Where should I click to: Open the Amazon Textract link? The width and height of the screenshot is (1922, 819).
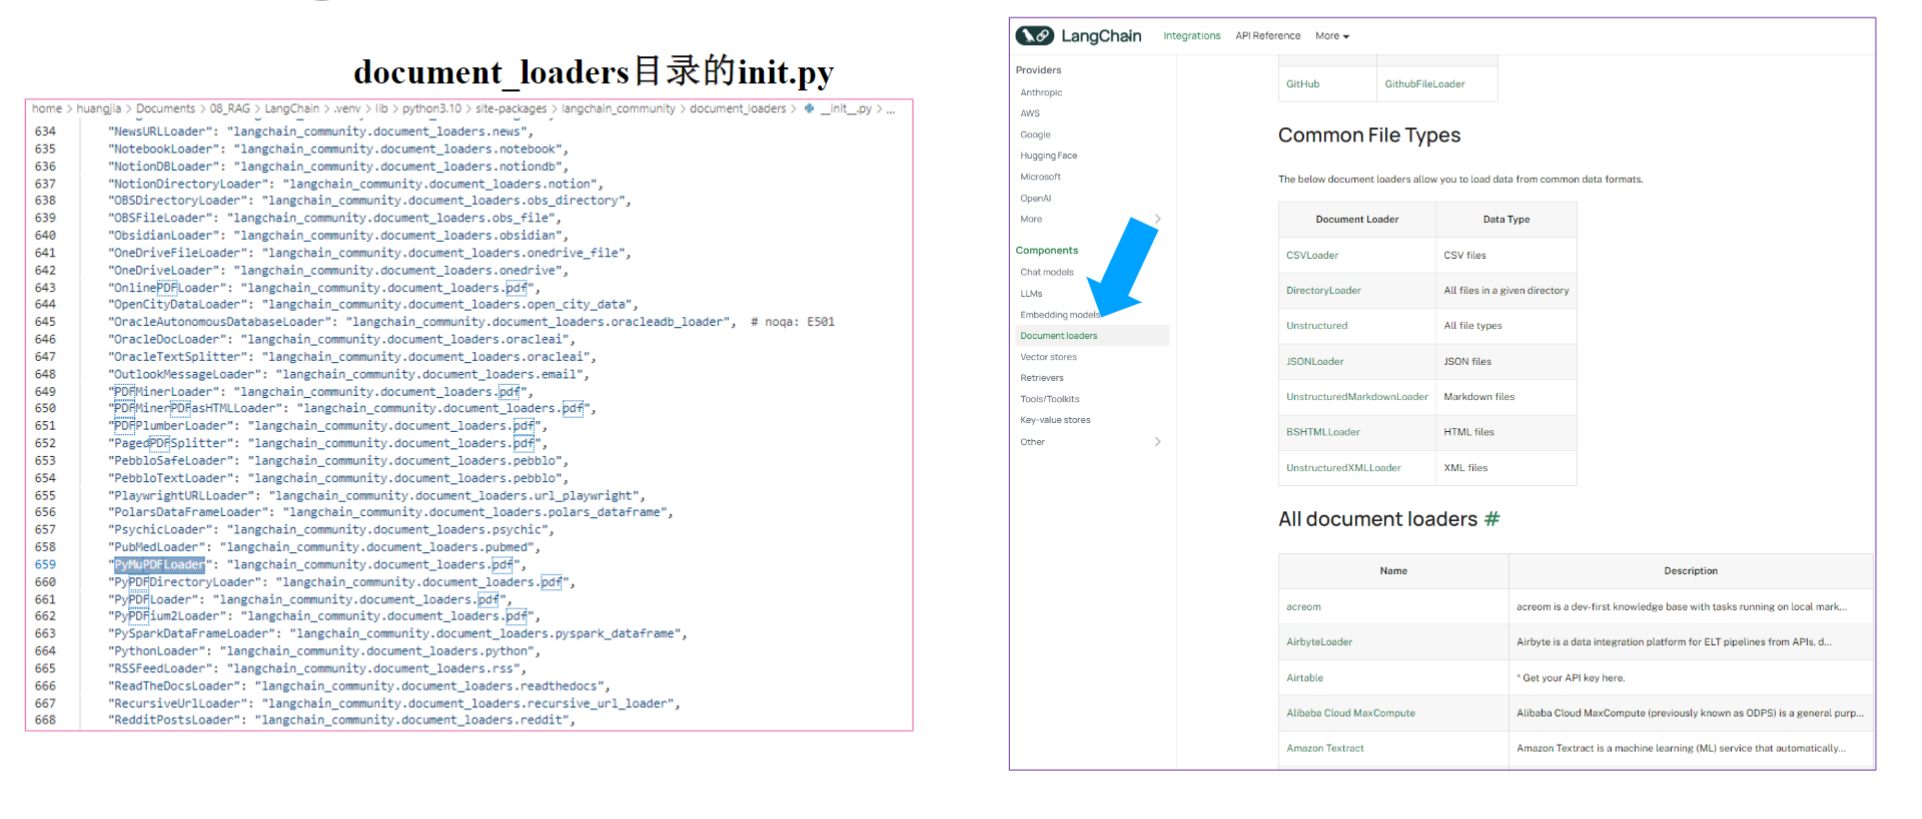[1324, 748]
